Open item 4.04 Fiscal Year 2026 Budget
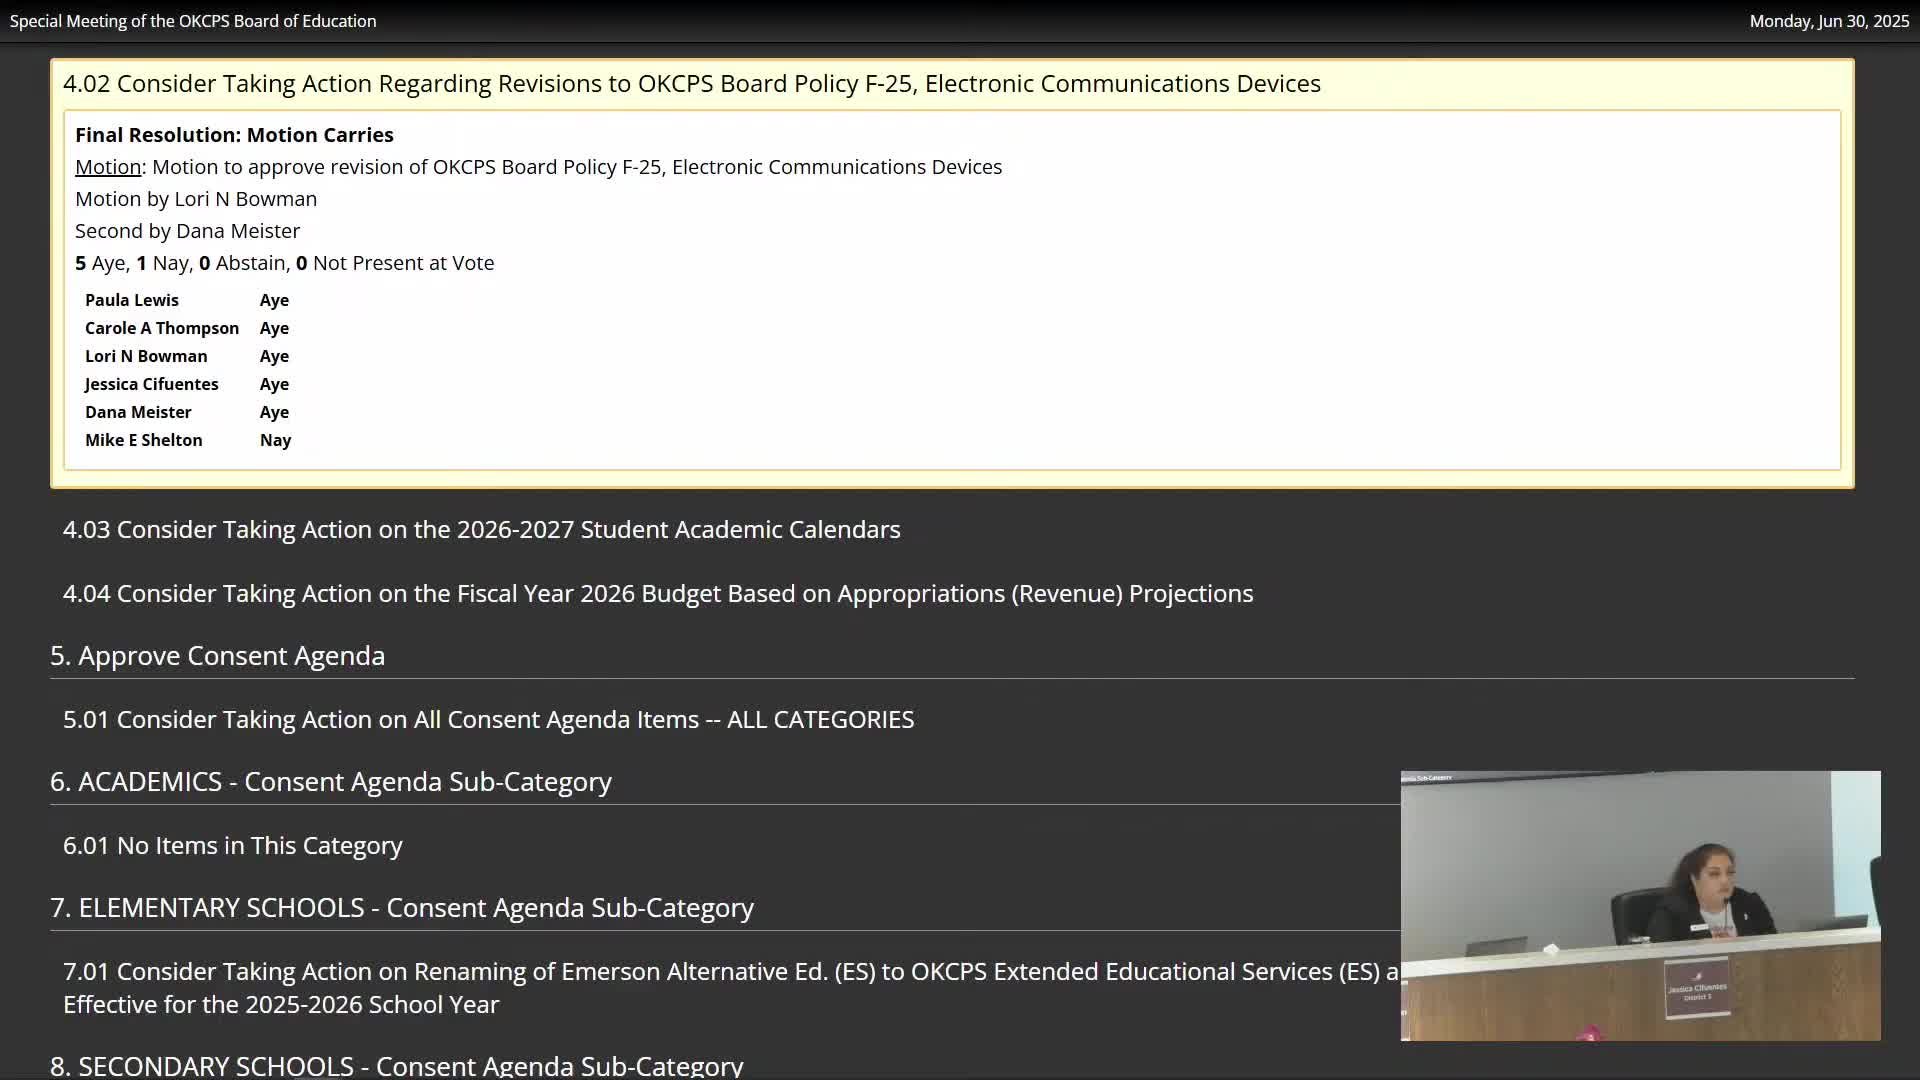1920x1080 pixels. [657, 593]
